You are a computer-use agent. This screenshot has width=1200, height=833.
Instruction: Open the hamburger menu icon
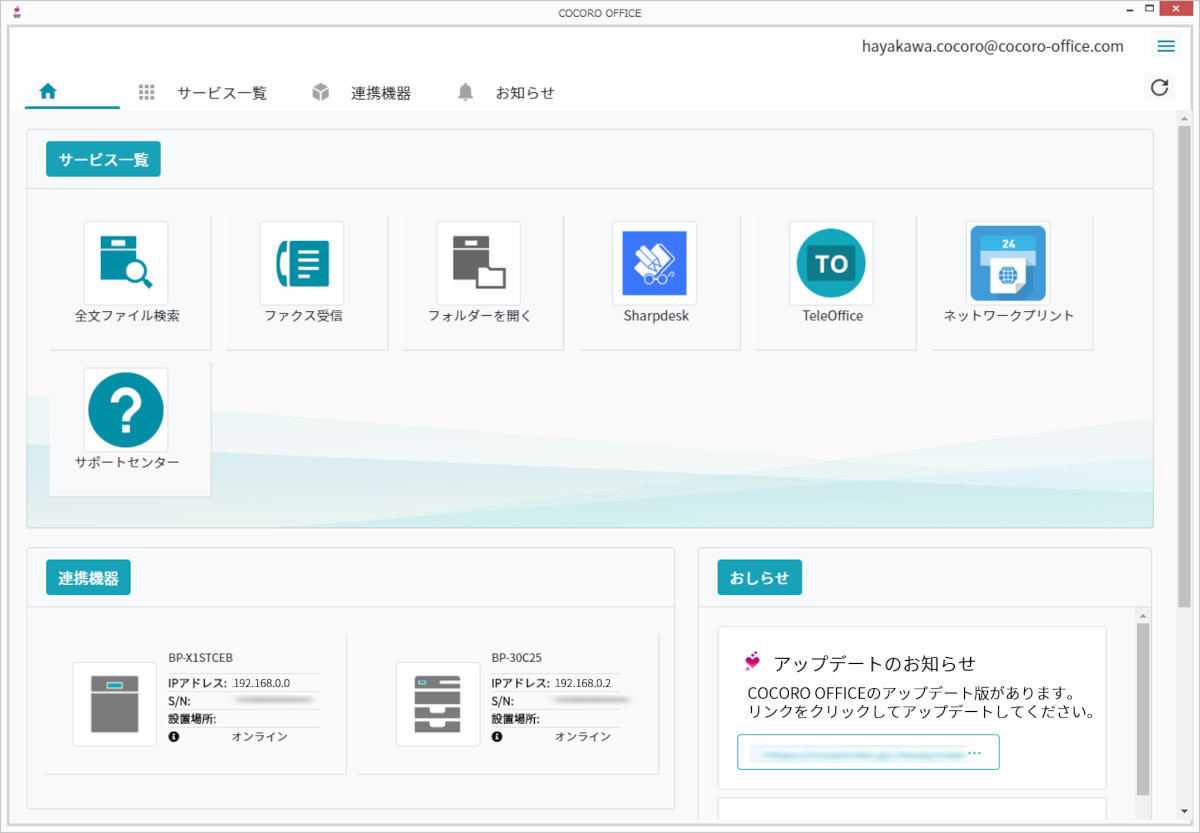click(1166, 46)
